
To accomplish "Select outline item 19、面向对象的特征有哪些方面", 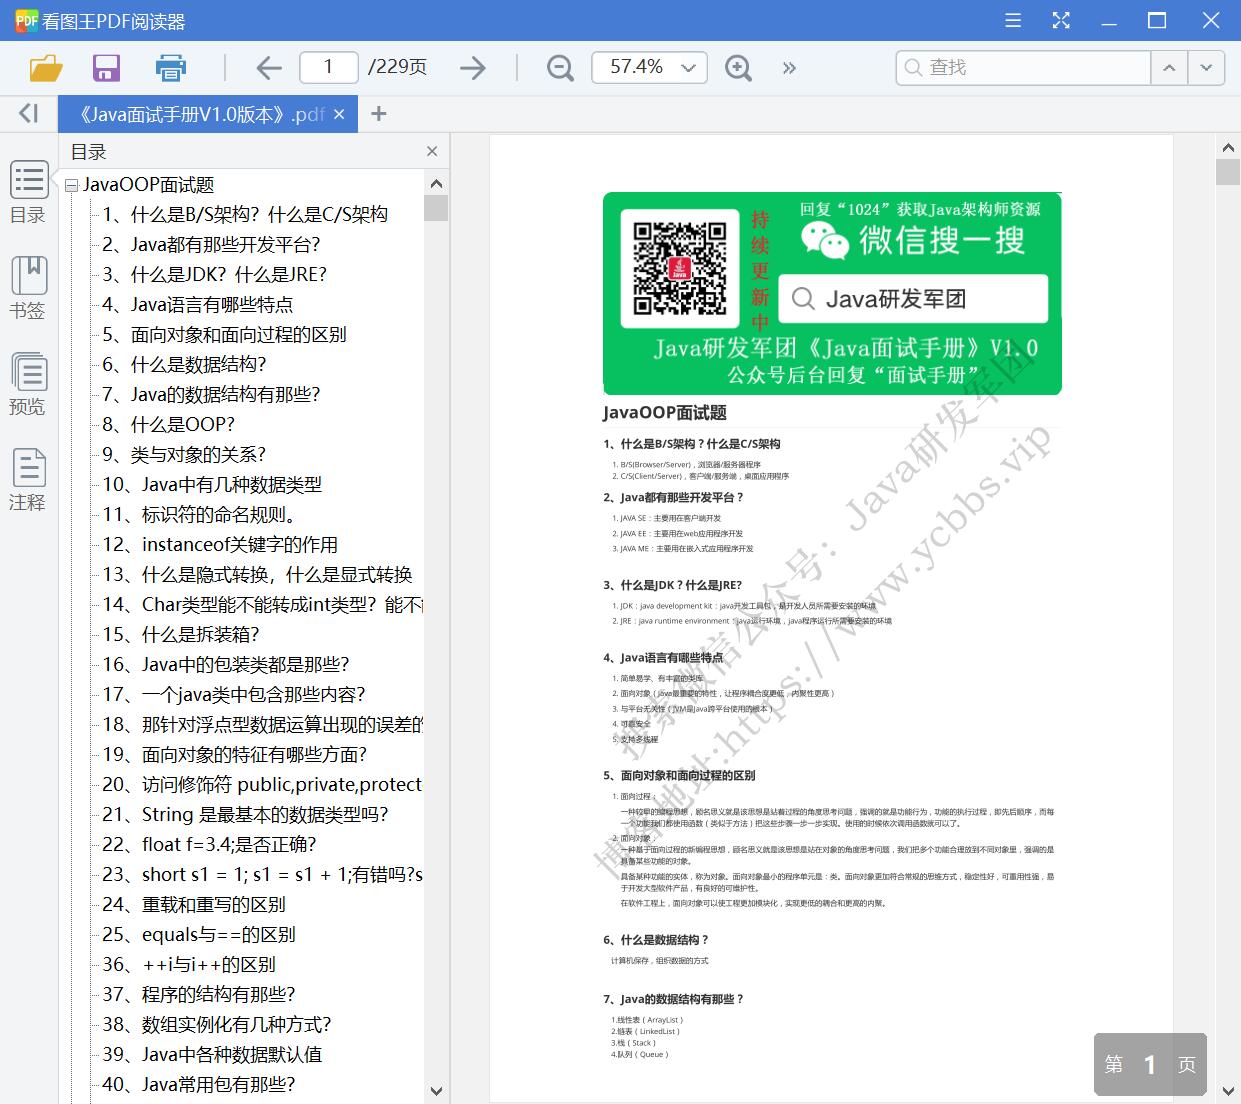I will 234,754.
